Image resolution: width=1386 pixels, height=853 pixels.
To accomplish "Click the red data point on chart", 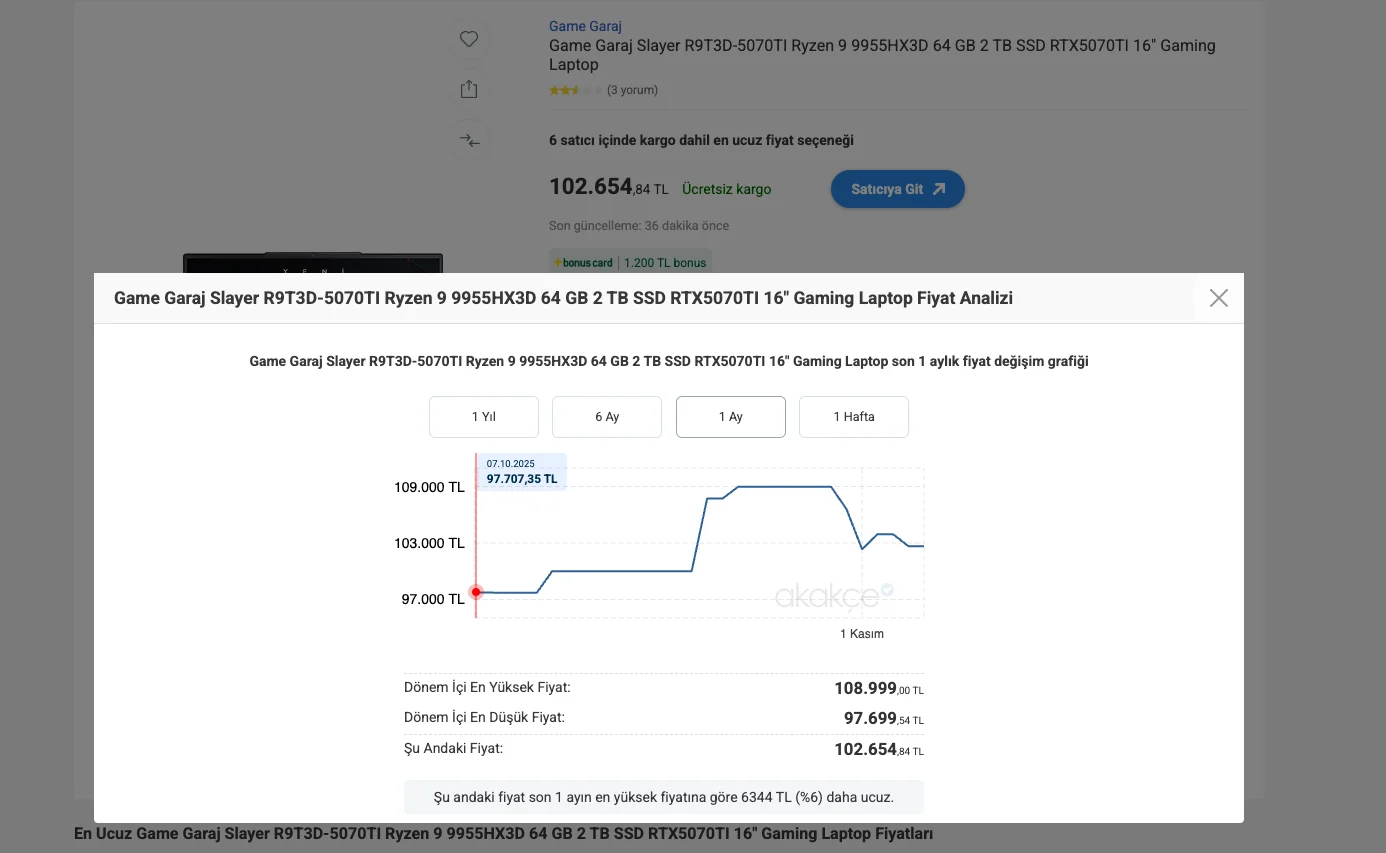I will [x=476, y=592].
